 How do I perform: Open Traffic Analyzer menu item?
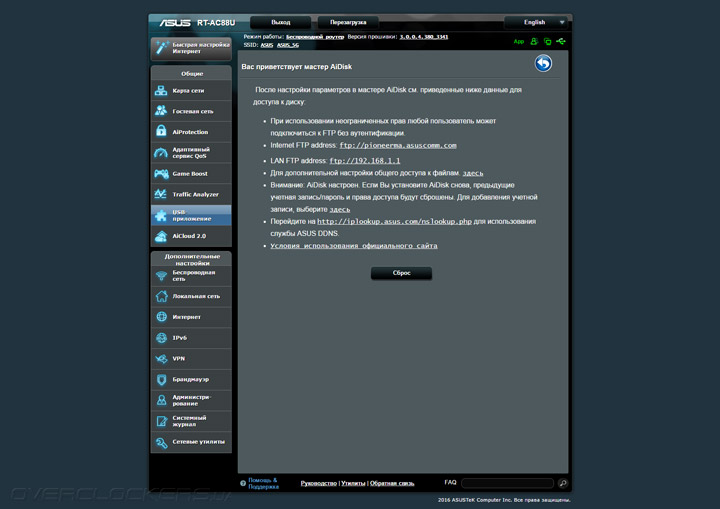tap(191, 194)
